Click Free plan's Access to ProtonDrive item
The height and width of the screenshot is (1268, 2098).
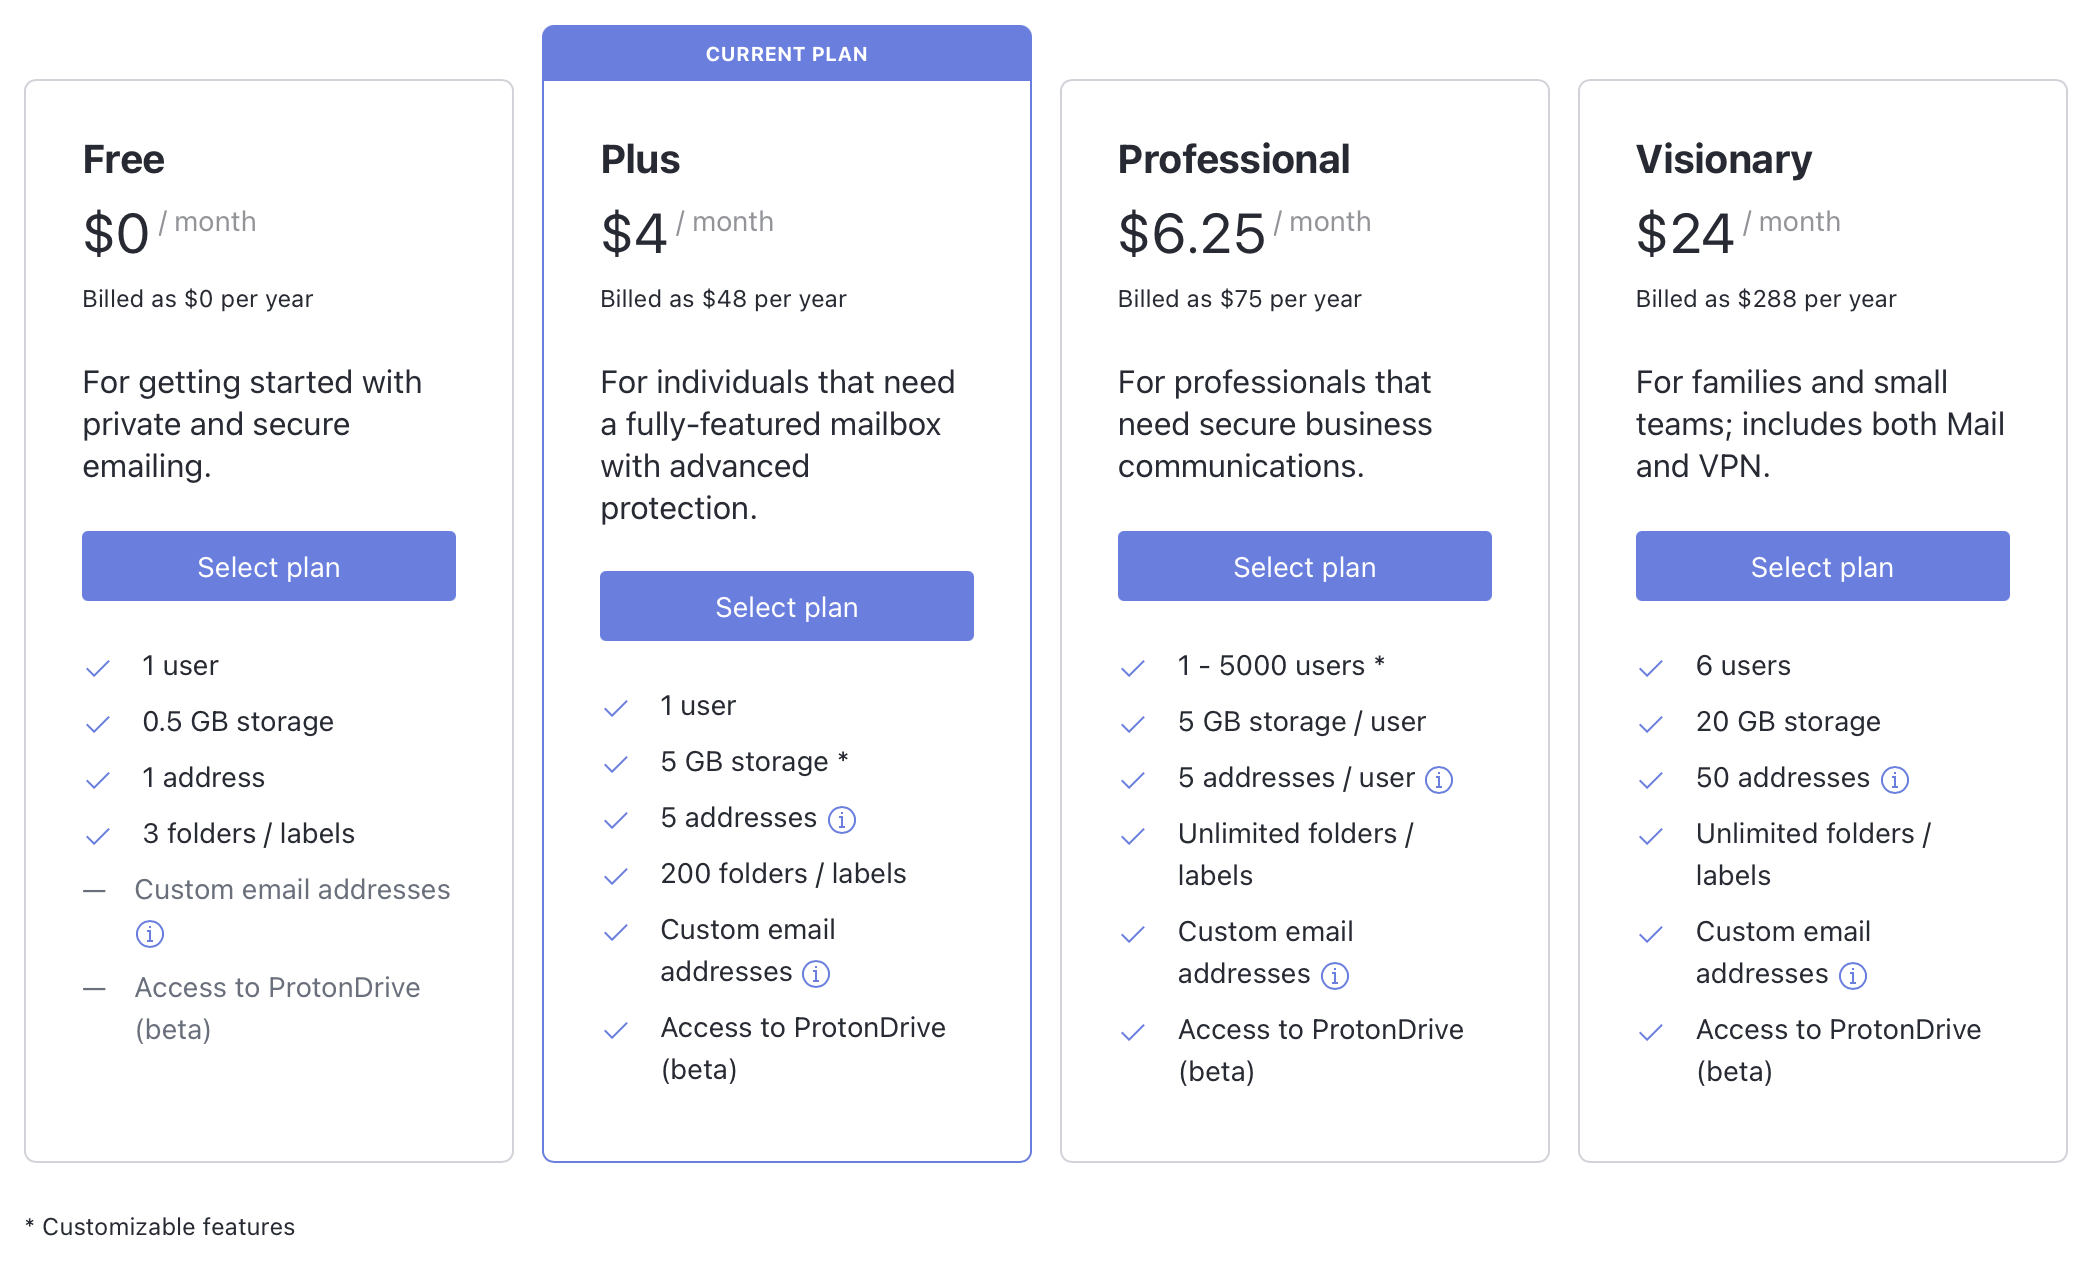click(278, 1008)
